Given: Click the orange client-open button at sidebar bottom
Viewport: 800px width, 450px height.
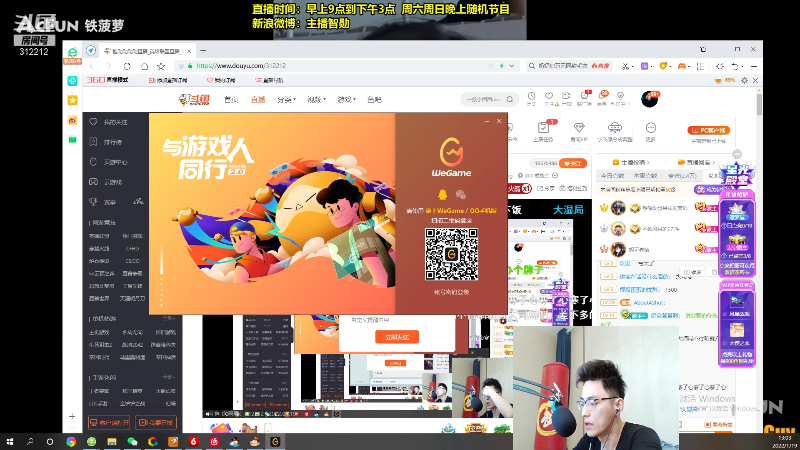Looking at the screenshot, I should pyautogui.click(x=109, y=422).
